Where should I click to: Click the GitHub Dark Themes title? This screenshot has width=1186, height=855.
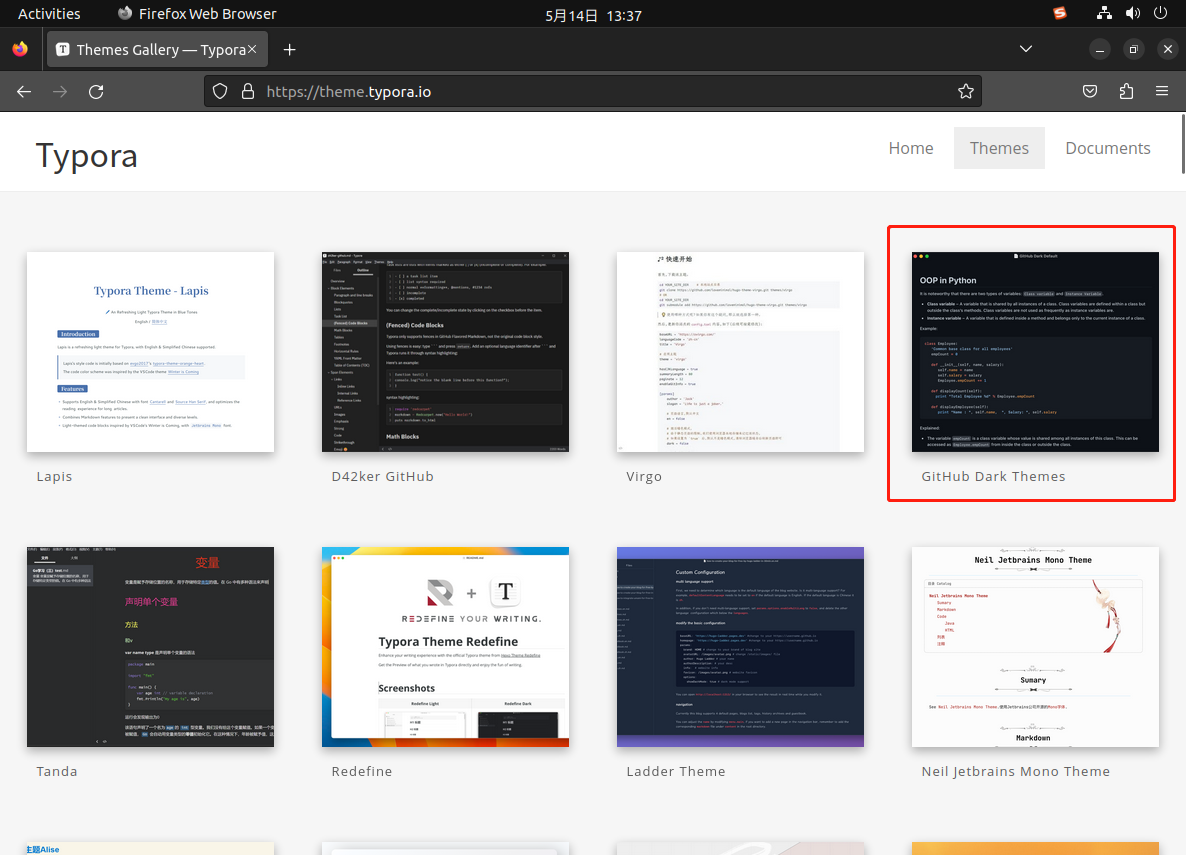click(x=993, y=476)
